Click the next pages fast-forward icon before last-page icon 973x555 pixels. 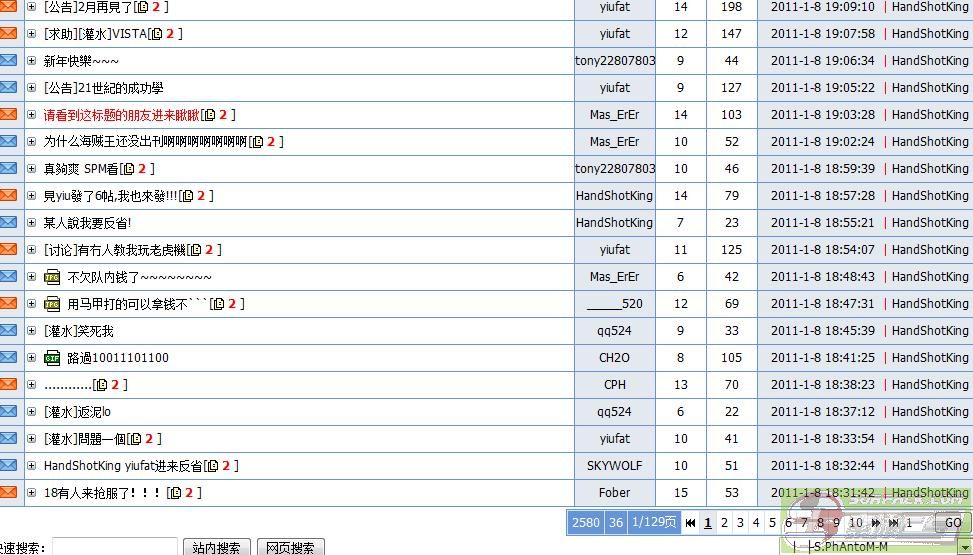pyautogui.click(x=876, y=522)
